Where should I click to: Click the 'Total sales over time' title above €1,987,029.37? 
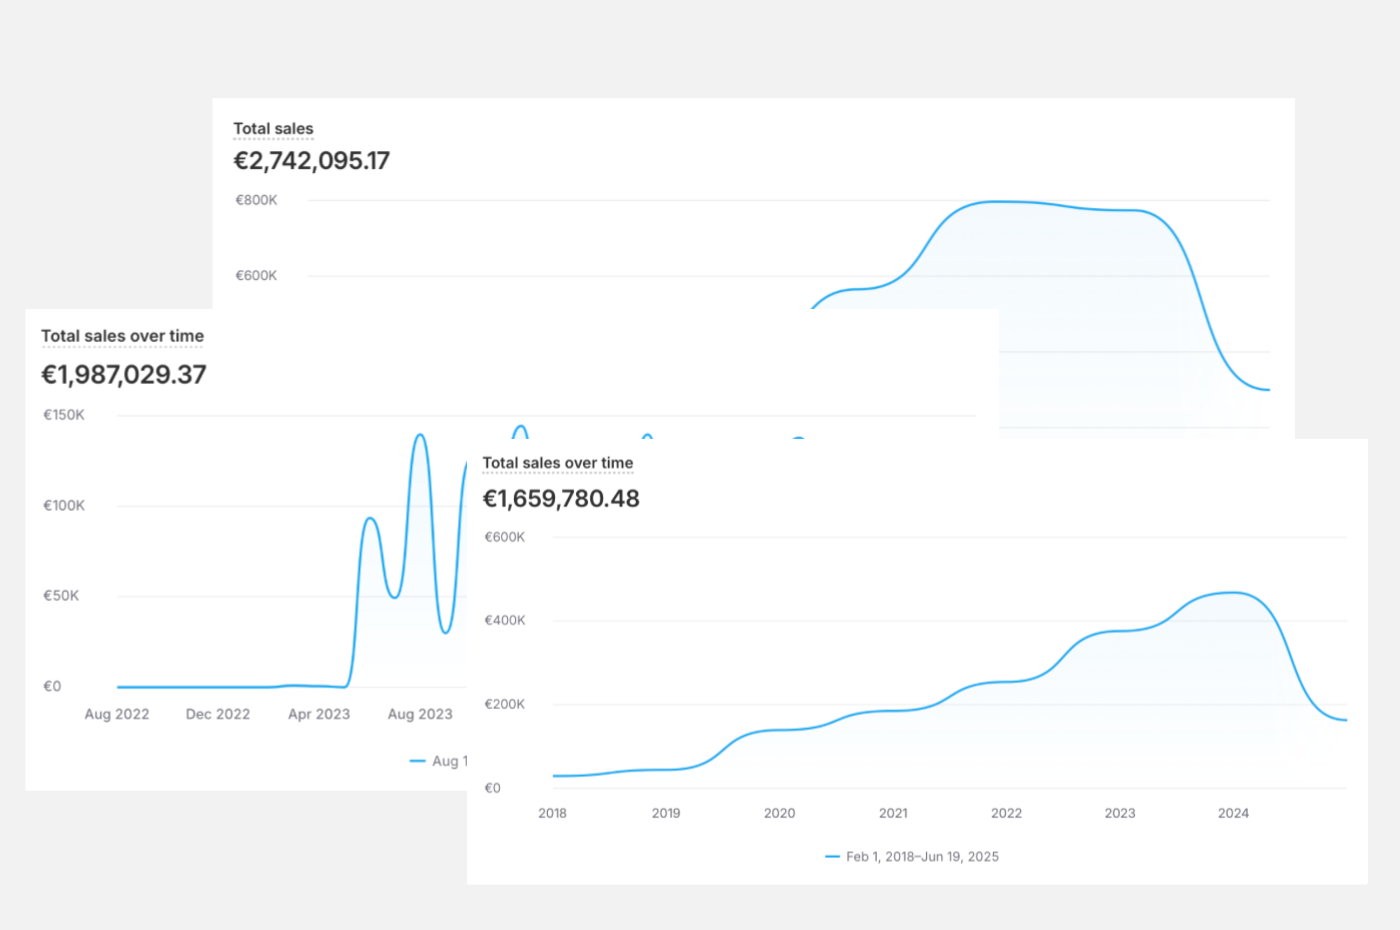click(122, 336)
